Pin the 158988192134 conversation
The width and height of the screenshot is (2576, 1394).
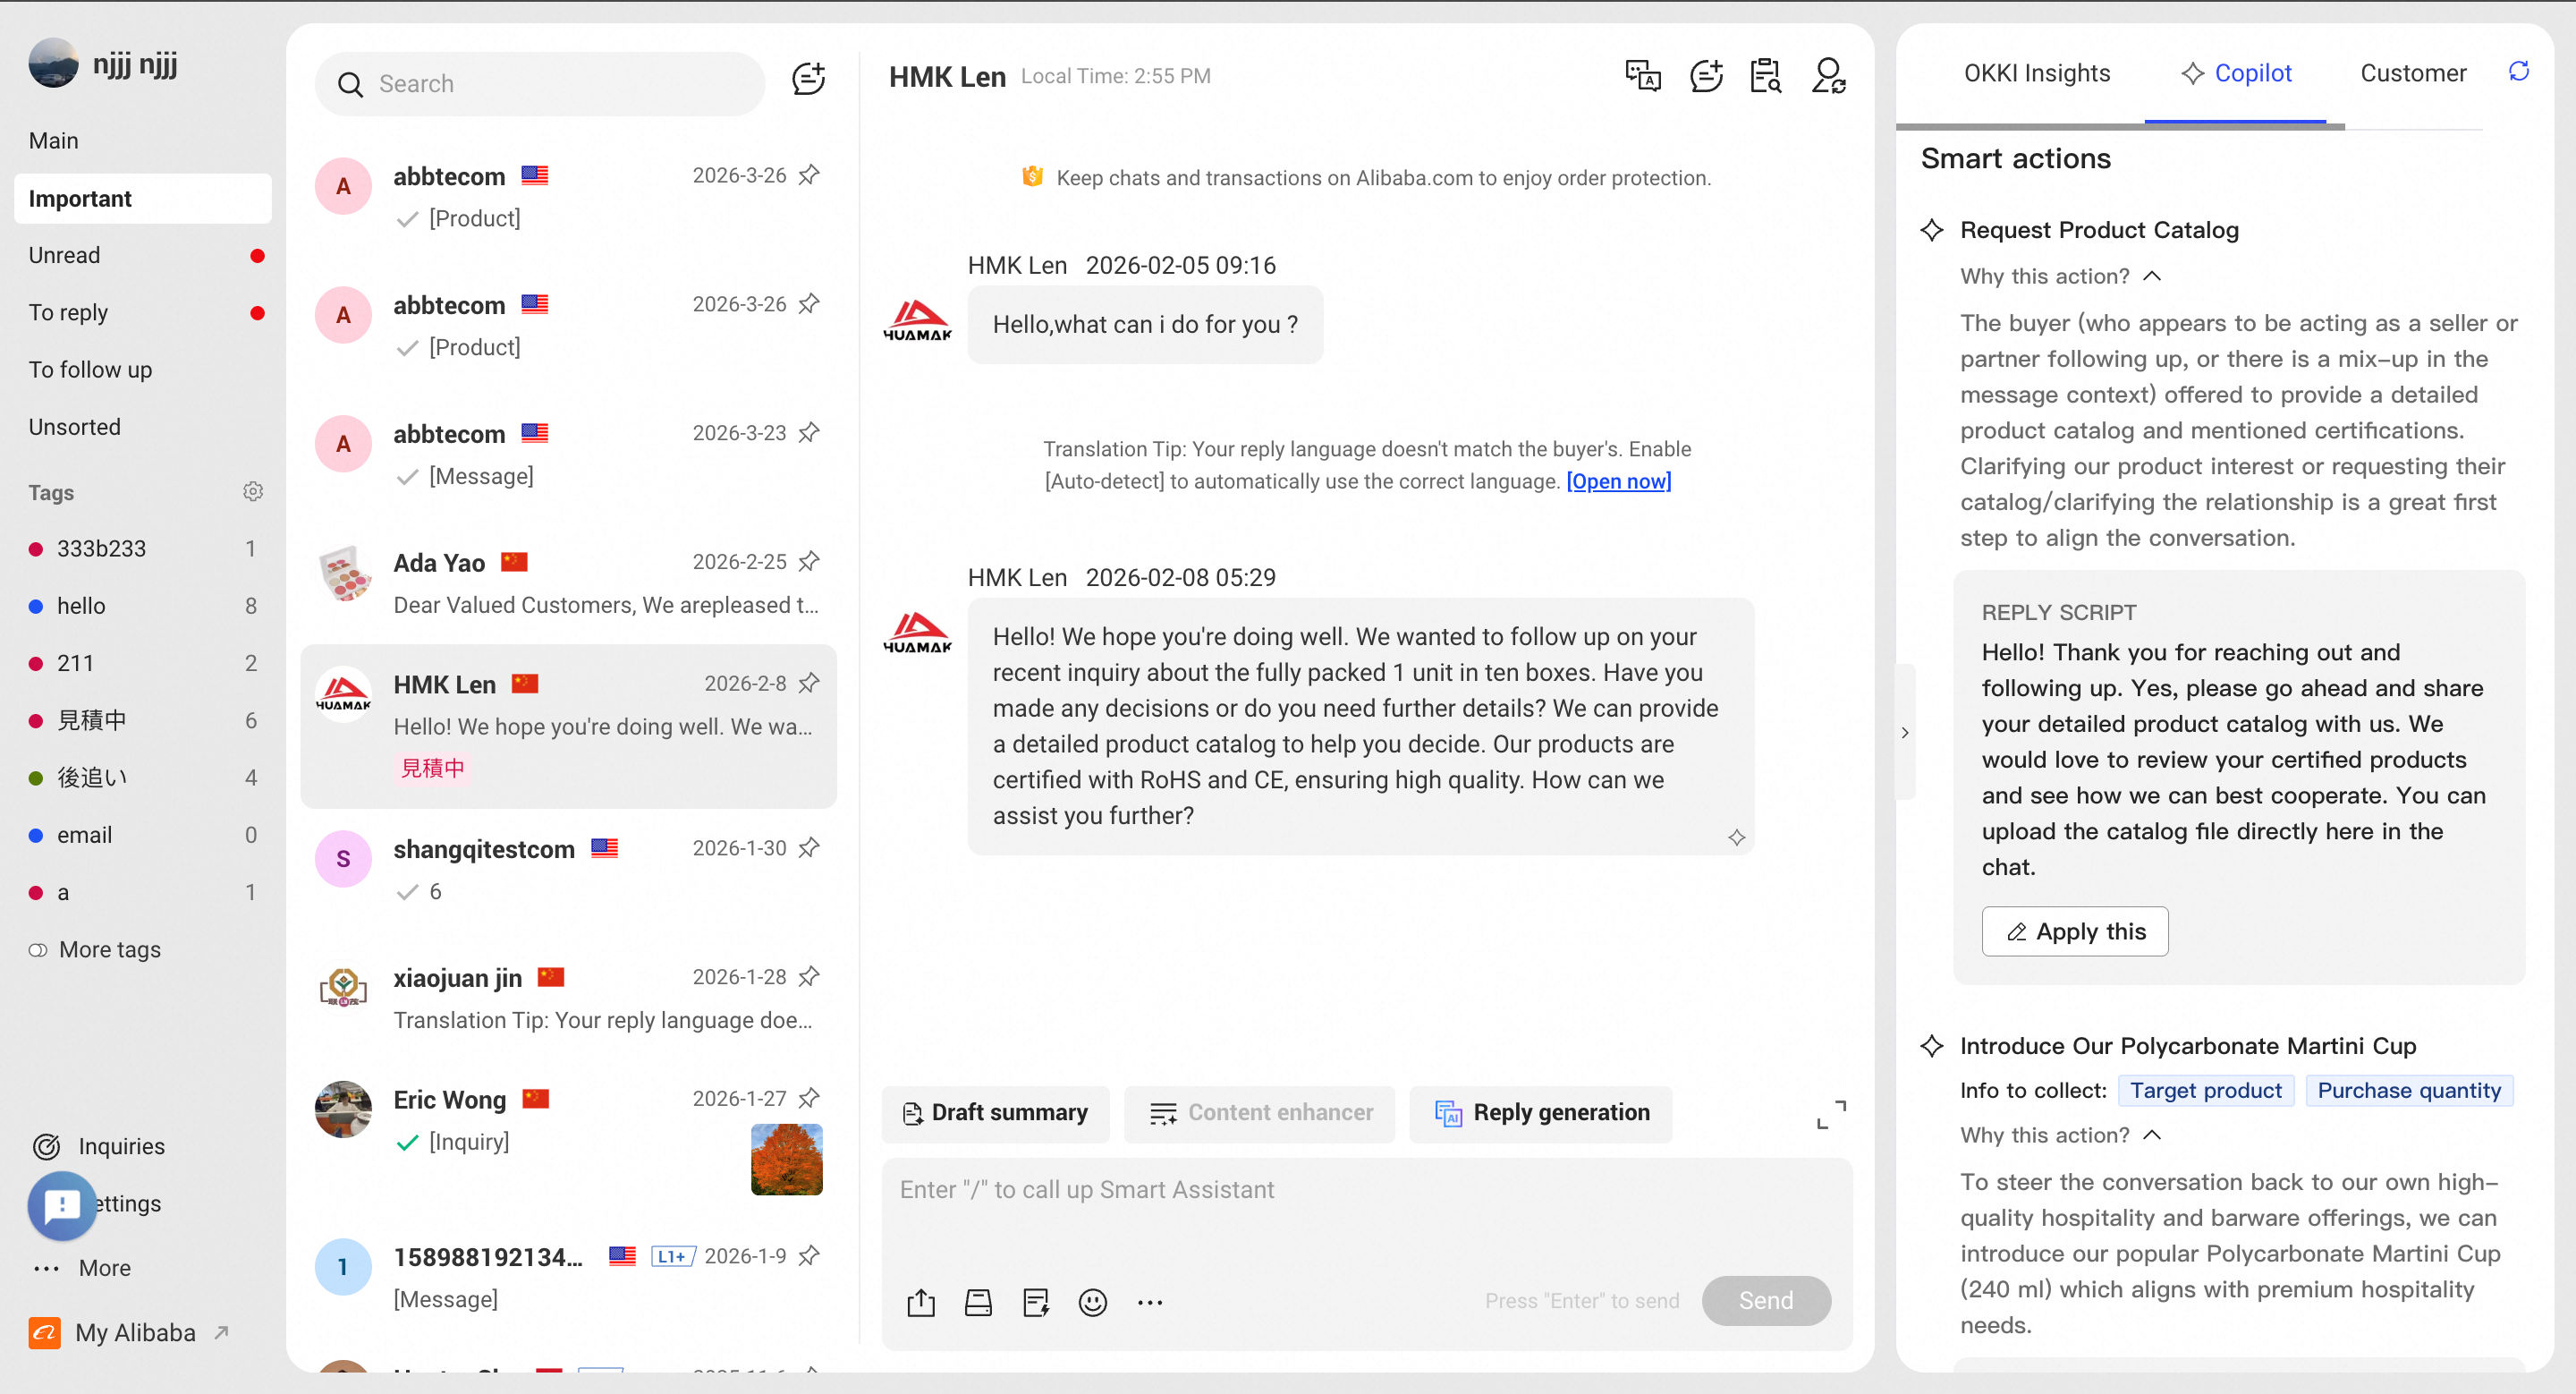[x=810, y=1255]
